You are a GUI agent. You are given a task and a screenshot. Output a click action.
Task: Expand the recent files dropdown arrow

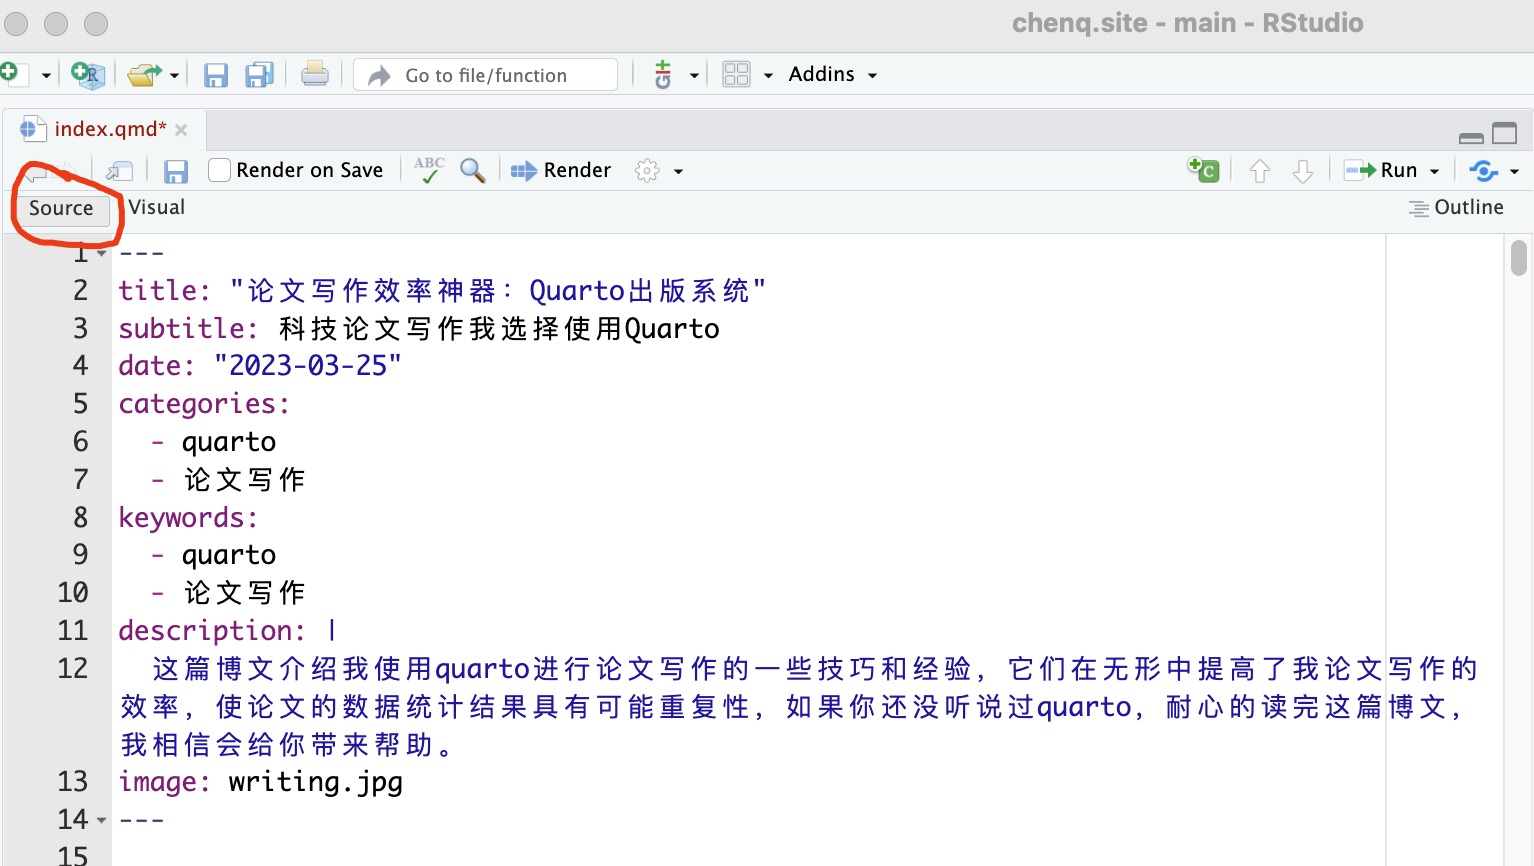(174, 75)
